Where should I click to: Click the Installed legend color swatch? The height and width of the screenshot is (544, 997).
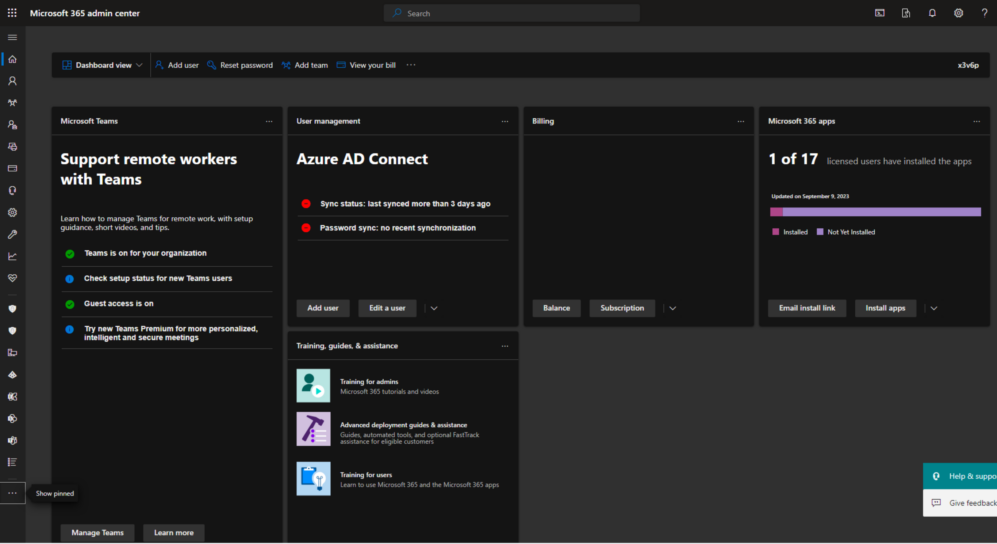pos(776,232)
